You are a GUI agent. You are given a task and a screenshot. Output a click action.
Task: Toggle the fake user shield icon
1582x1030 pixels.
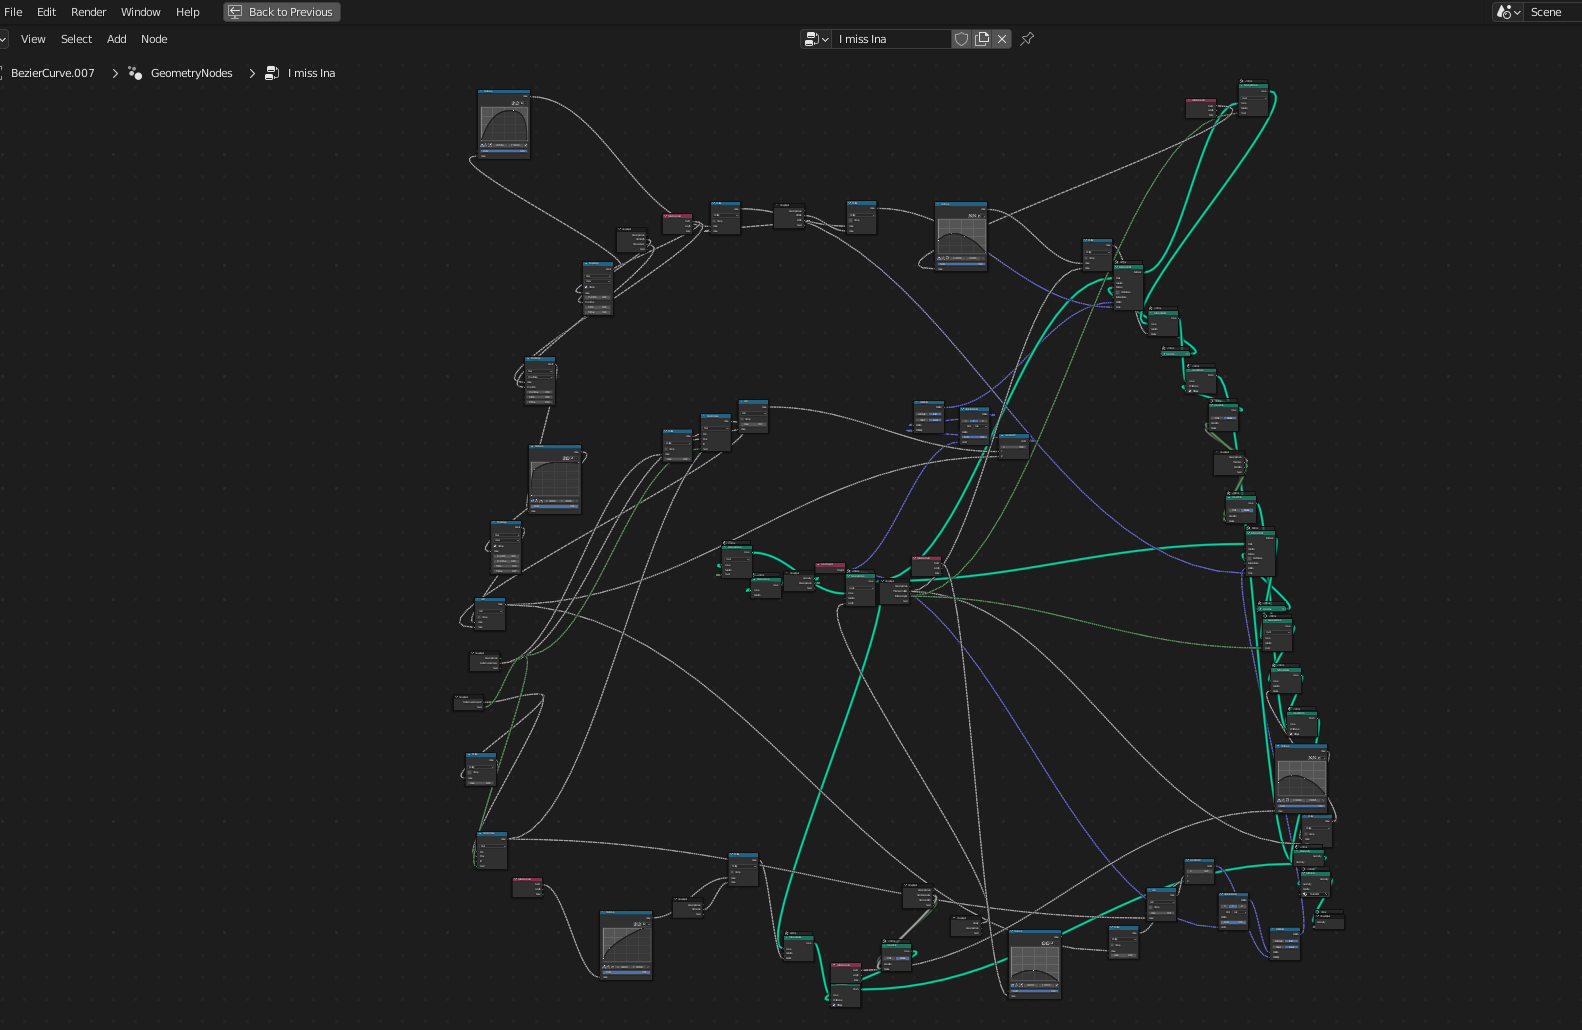click(x=961, y=39)
